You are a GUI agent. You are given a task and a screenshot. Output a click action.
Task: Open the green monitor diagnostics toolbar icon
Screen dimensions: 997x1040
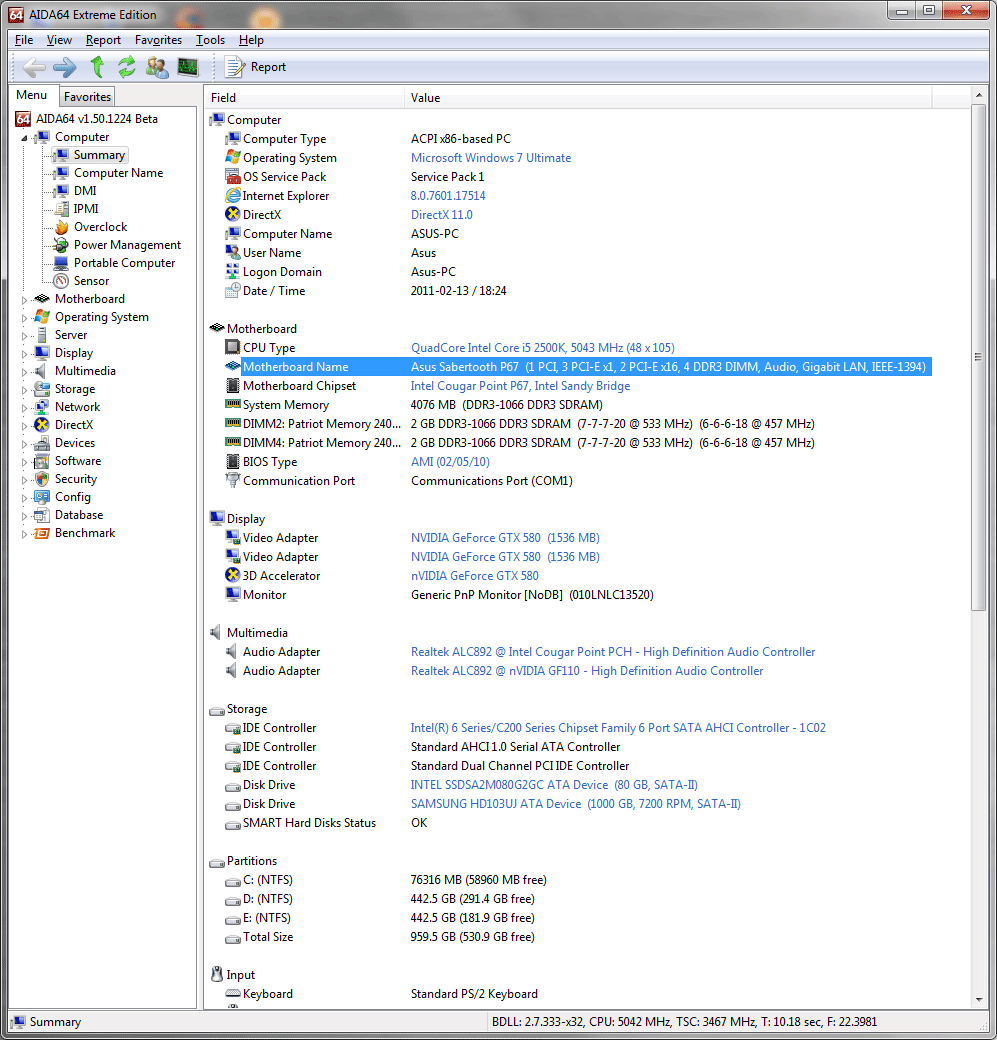tap(188, 67)
